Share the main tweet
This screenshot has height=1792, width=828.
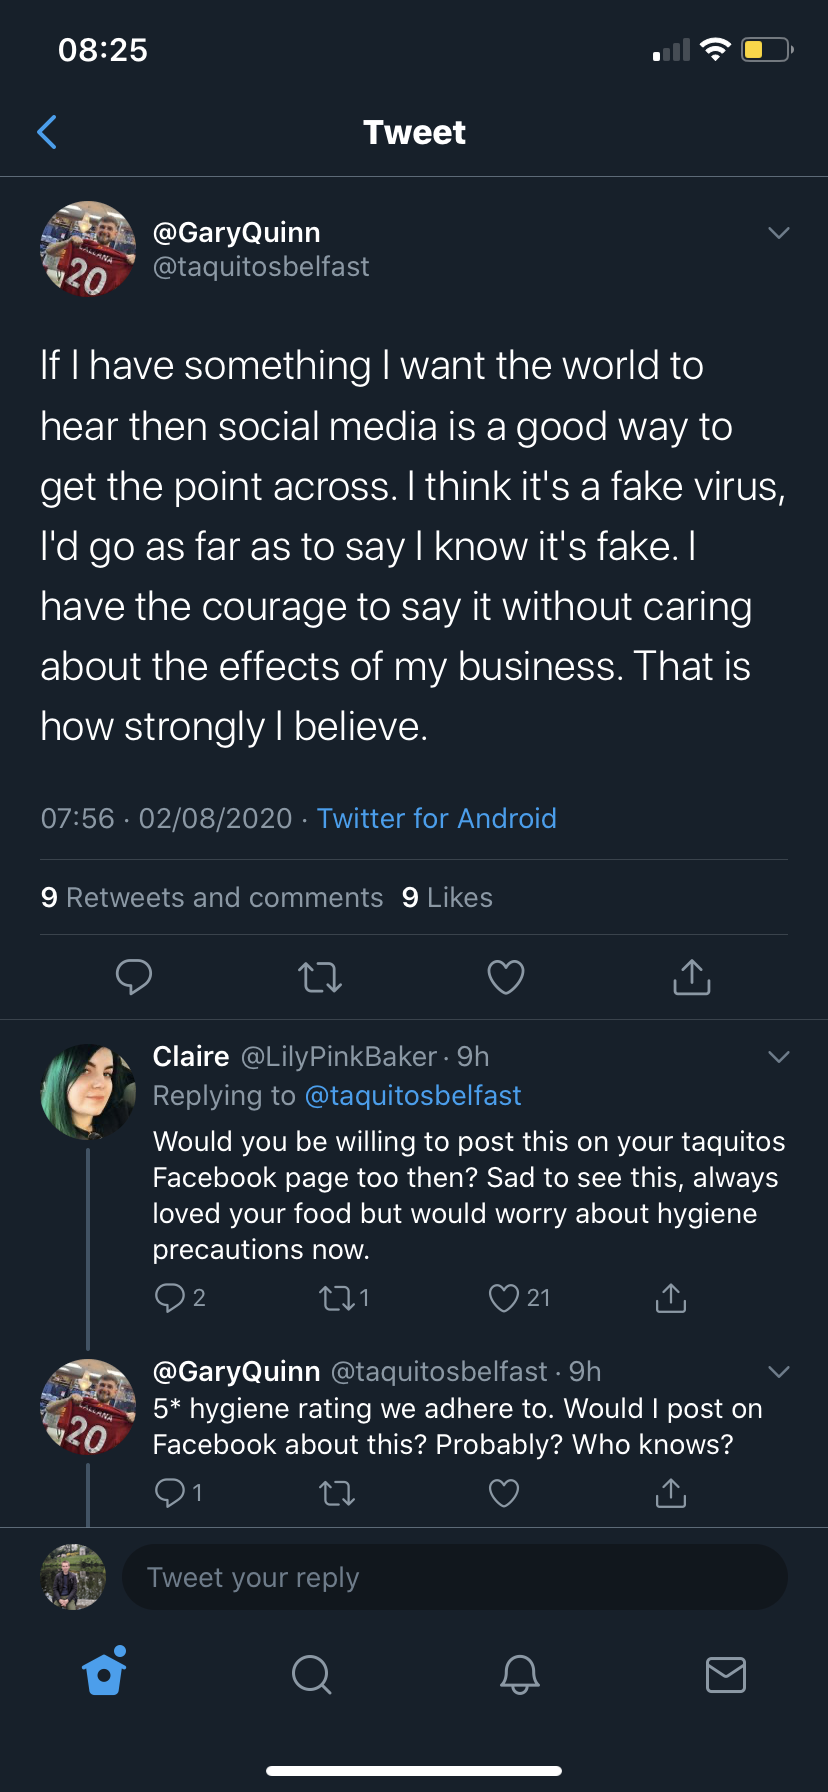click(x=692, y=977)
